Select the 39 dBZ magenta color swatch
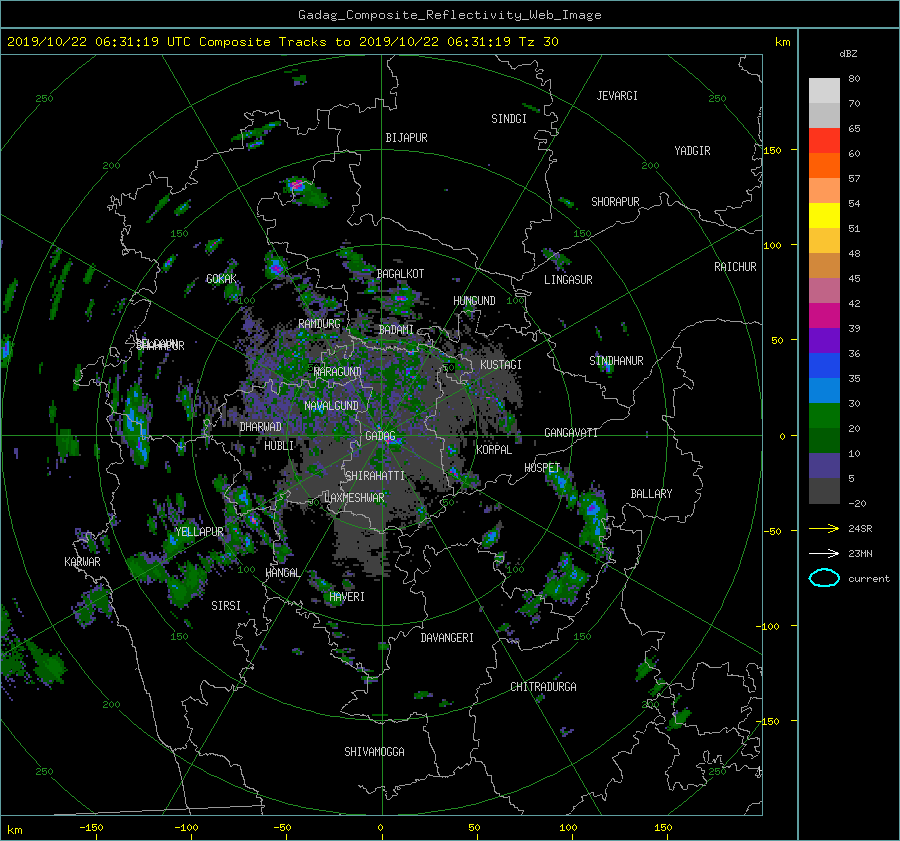 click(x=824, y=316)
